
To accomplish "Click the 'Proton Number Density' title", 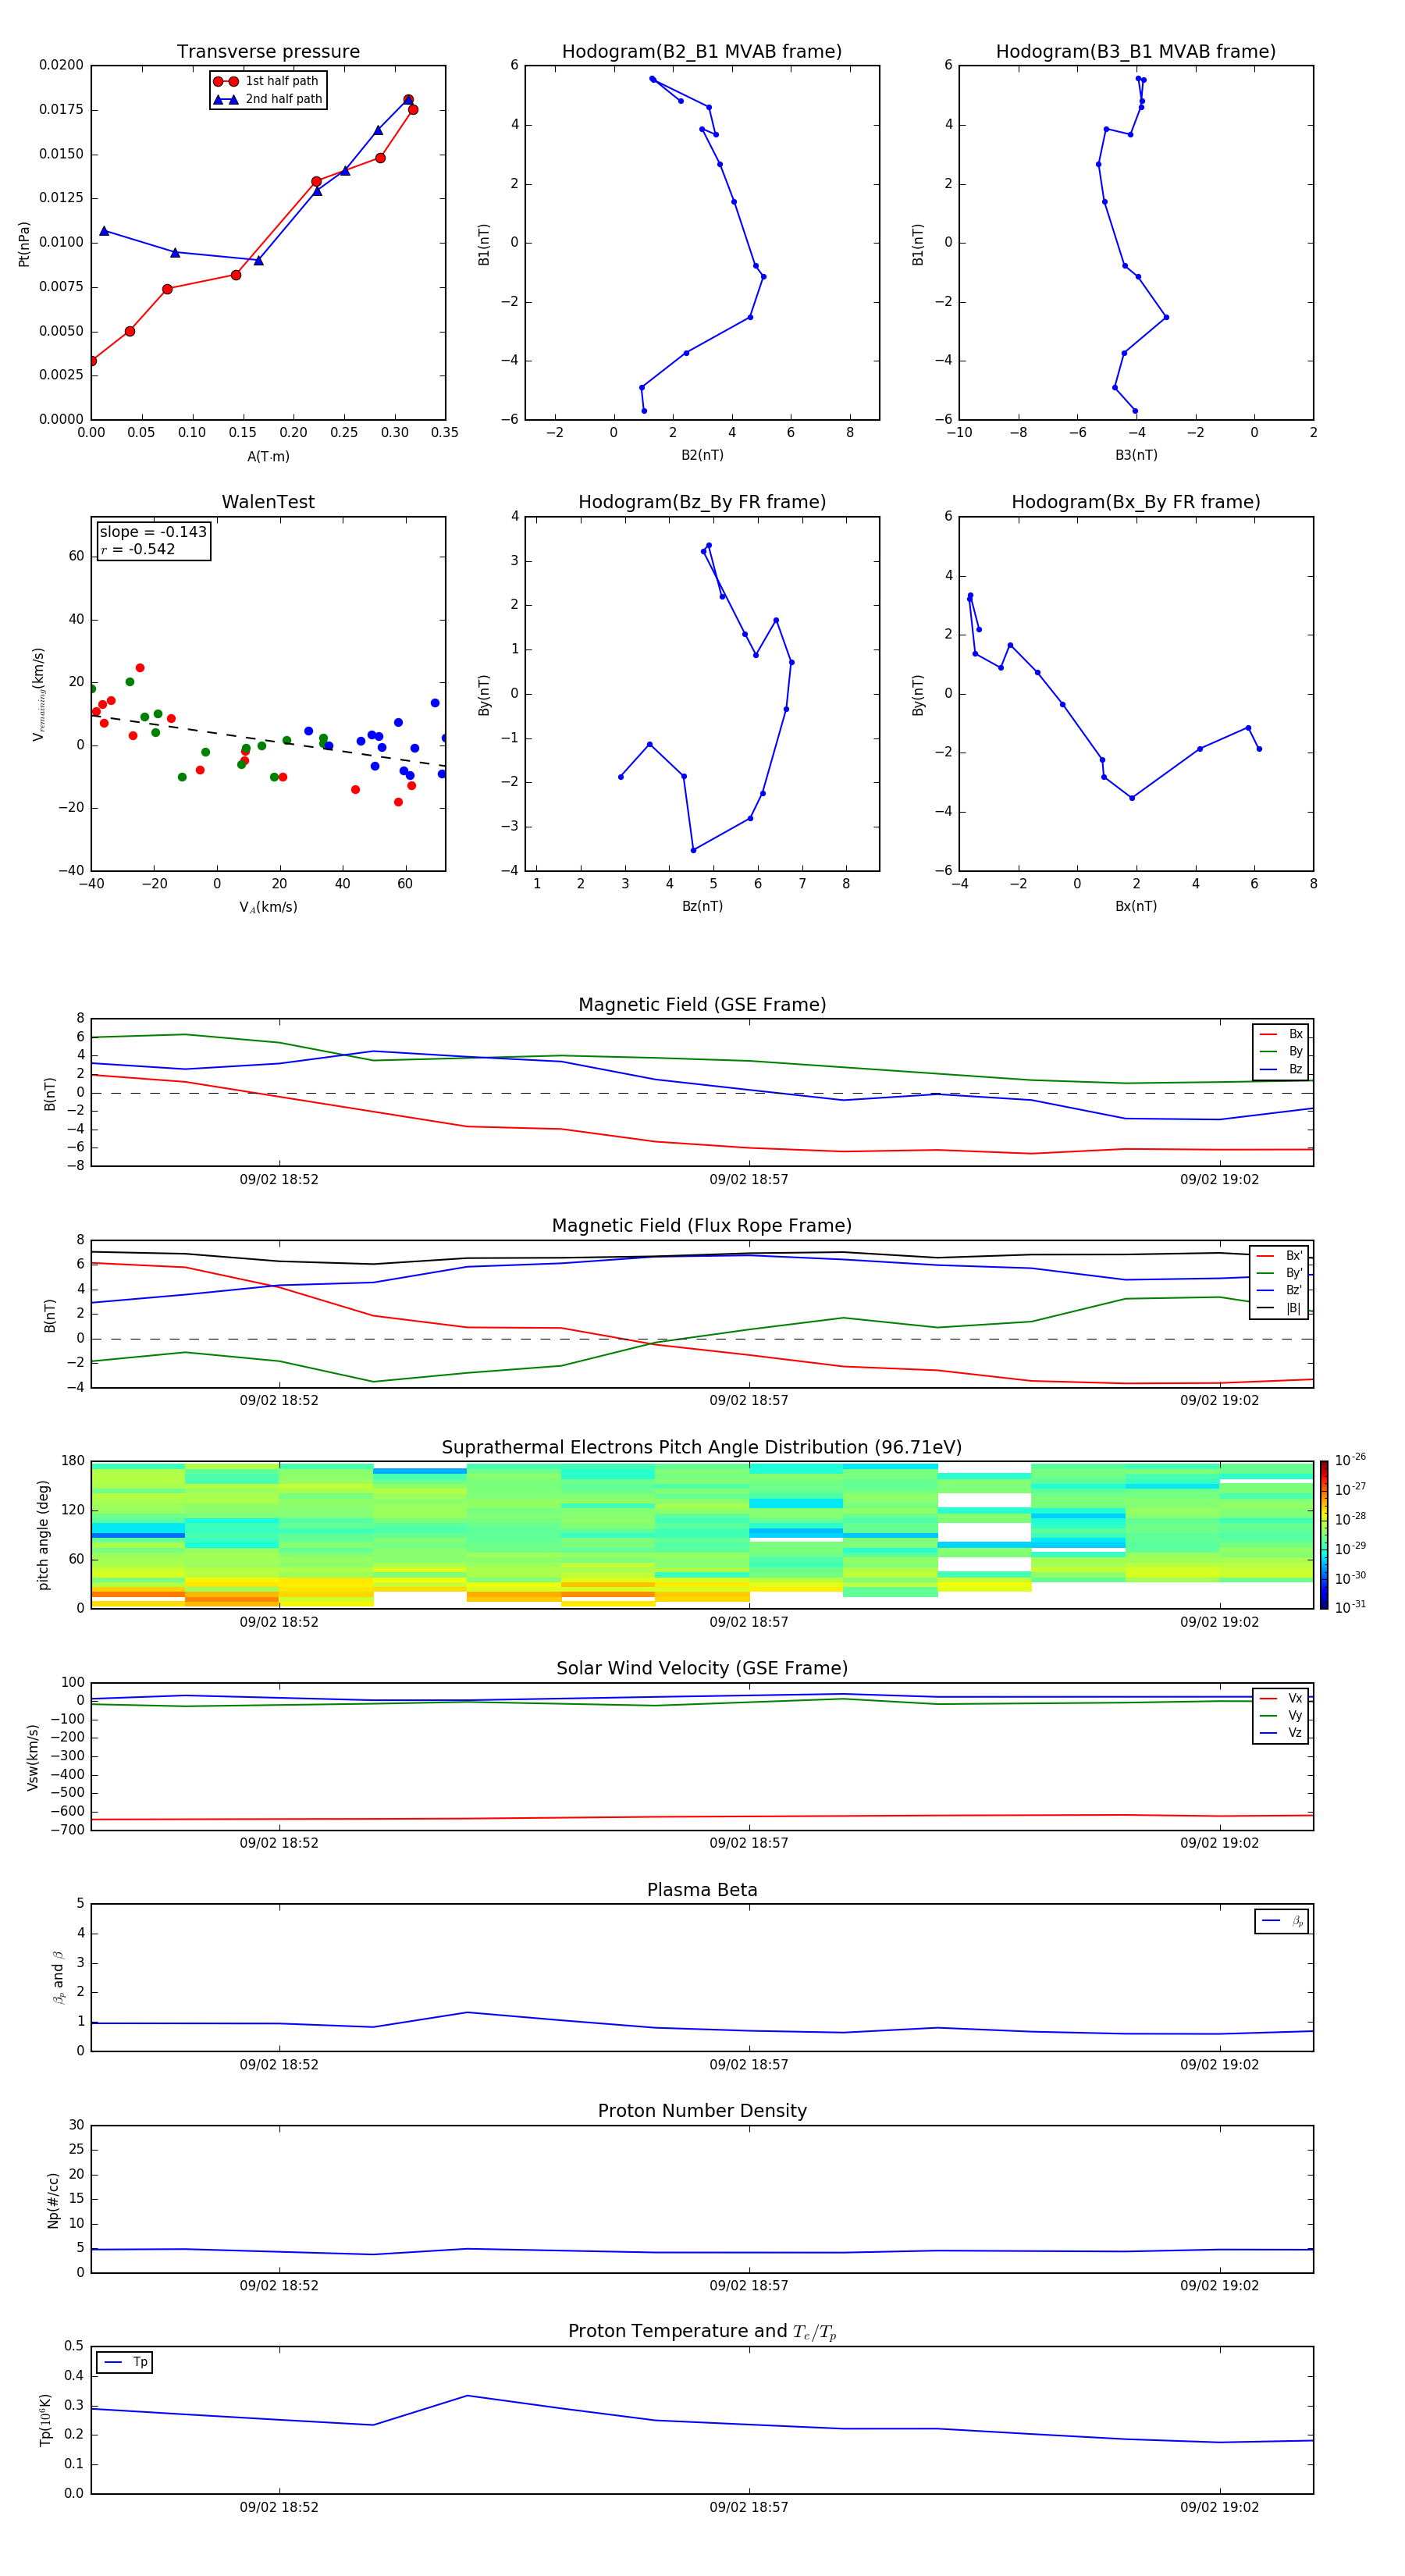I will coord(702,2111).
